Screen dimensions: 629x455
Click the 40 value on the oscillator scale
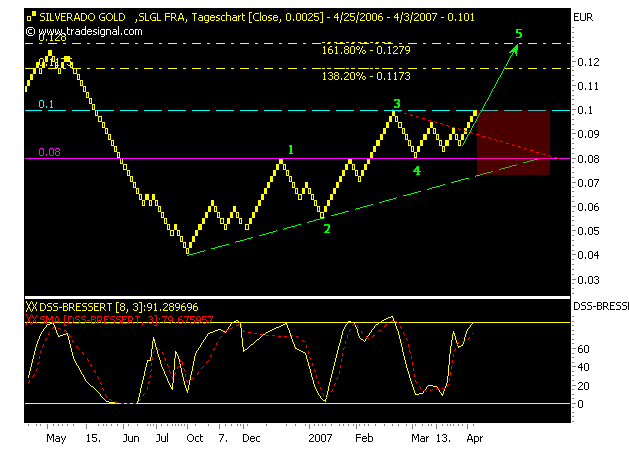(x=583, y=367)
